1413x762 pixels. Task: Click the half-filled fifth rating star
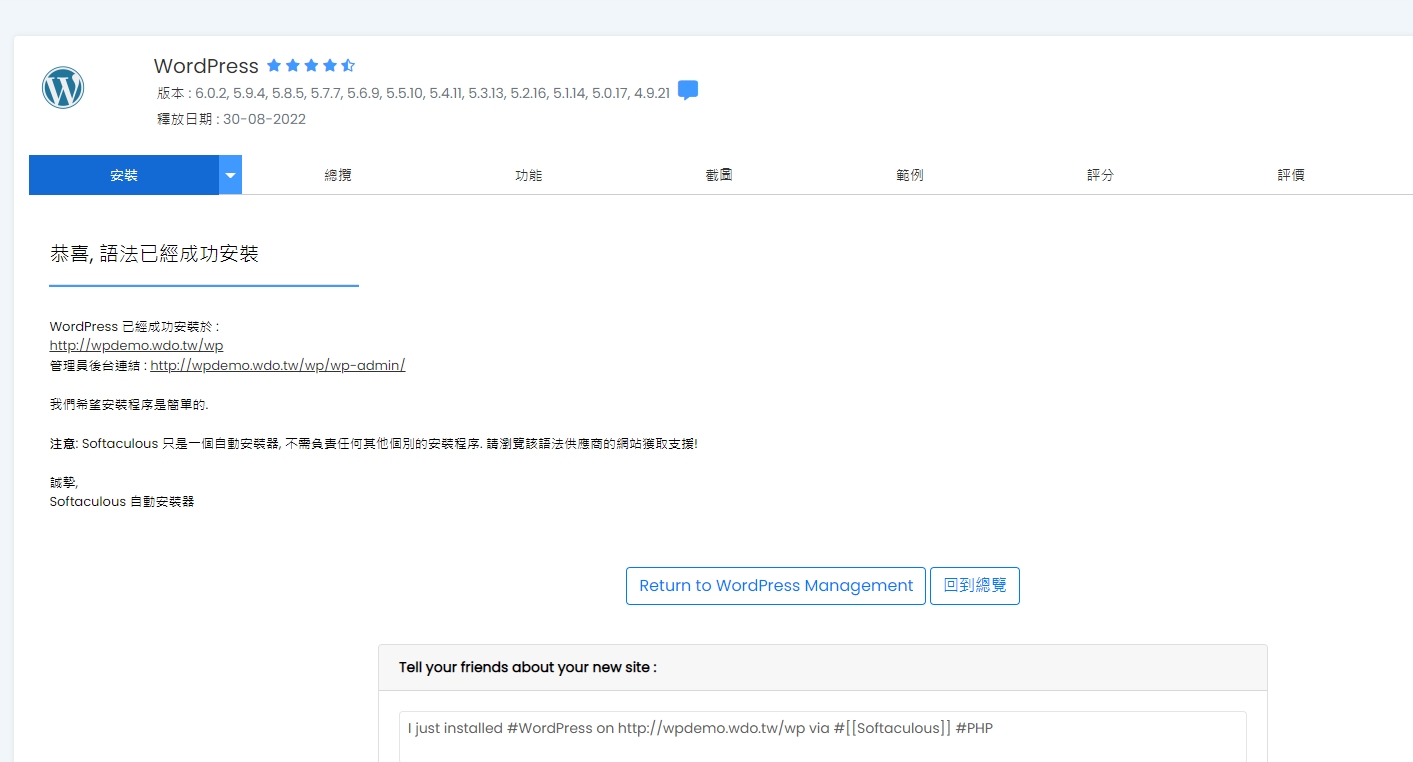[x=348, y=66]
